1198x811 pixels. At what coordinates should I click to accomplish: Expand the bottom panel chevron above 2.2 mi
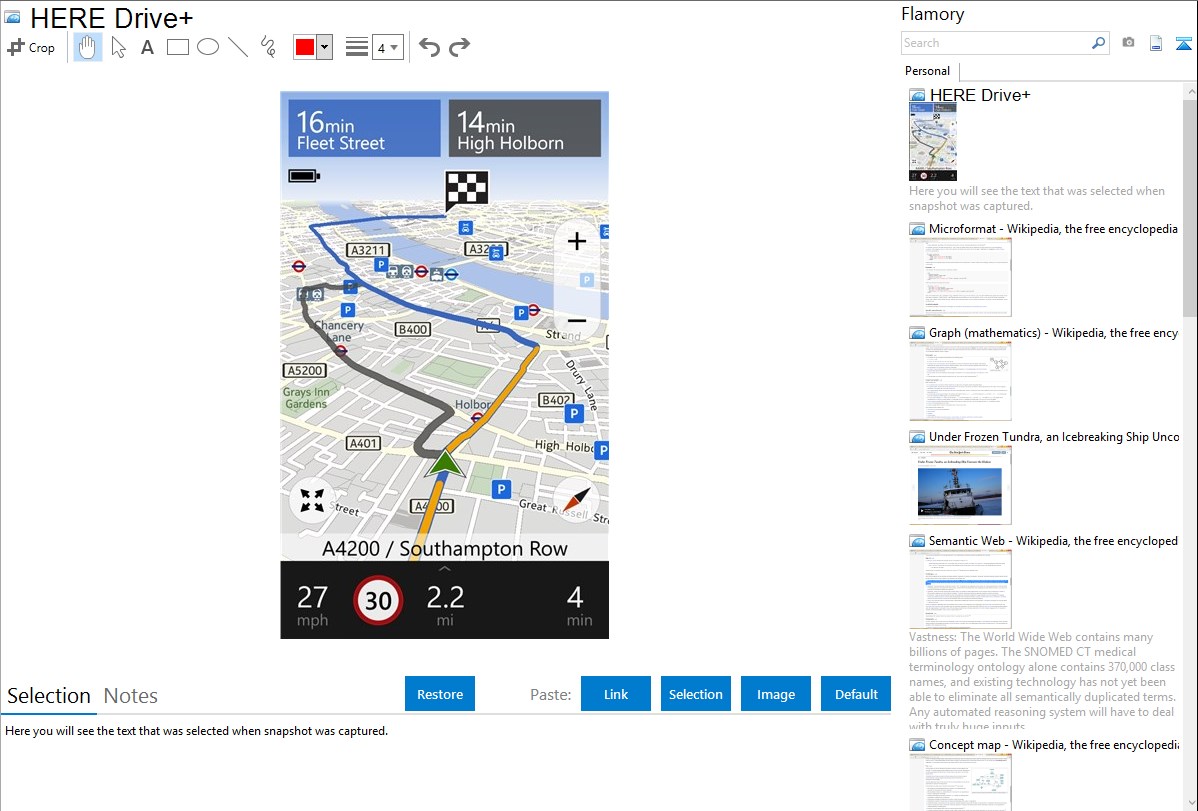coord(445,569)
